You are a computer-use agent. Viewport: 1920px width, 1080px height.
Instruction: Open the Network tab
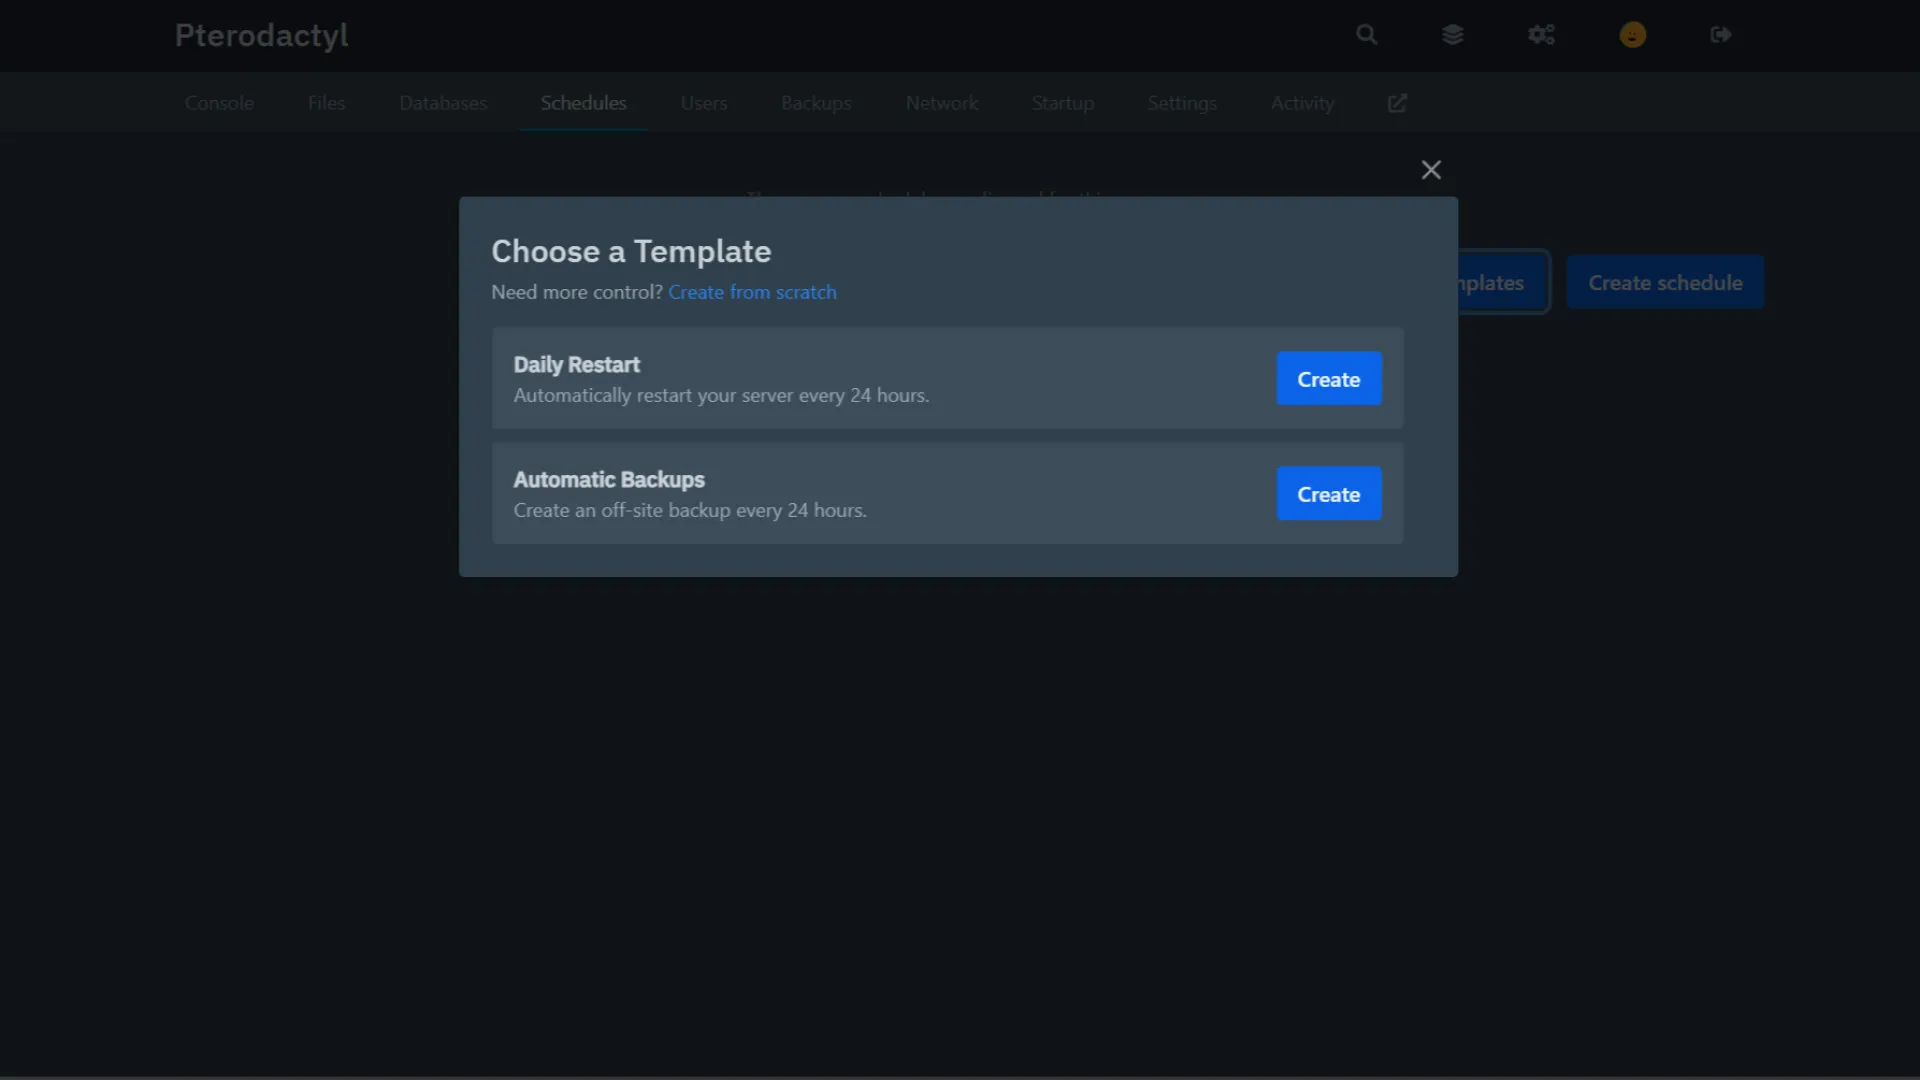tap(941, 103)
